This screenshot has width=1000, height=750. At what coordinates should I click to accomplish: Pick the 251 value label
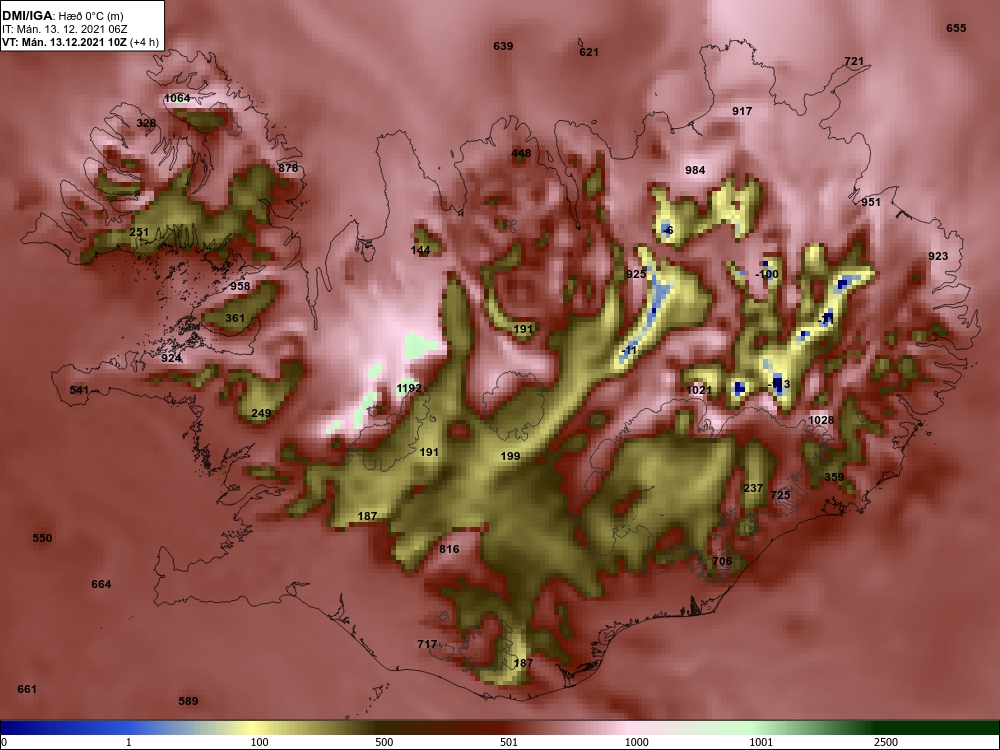139,232
